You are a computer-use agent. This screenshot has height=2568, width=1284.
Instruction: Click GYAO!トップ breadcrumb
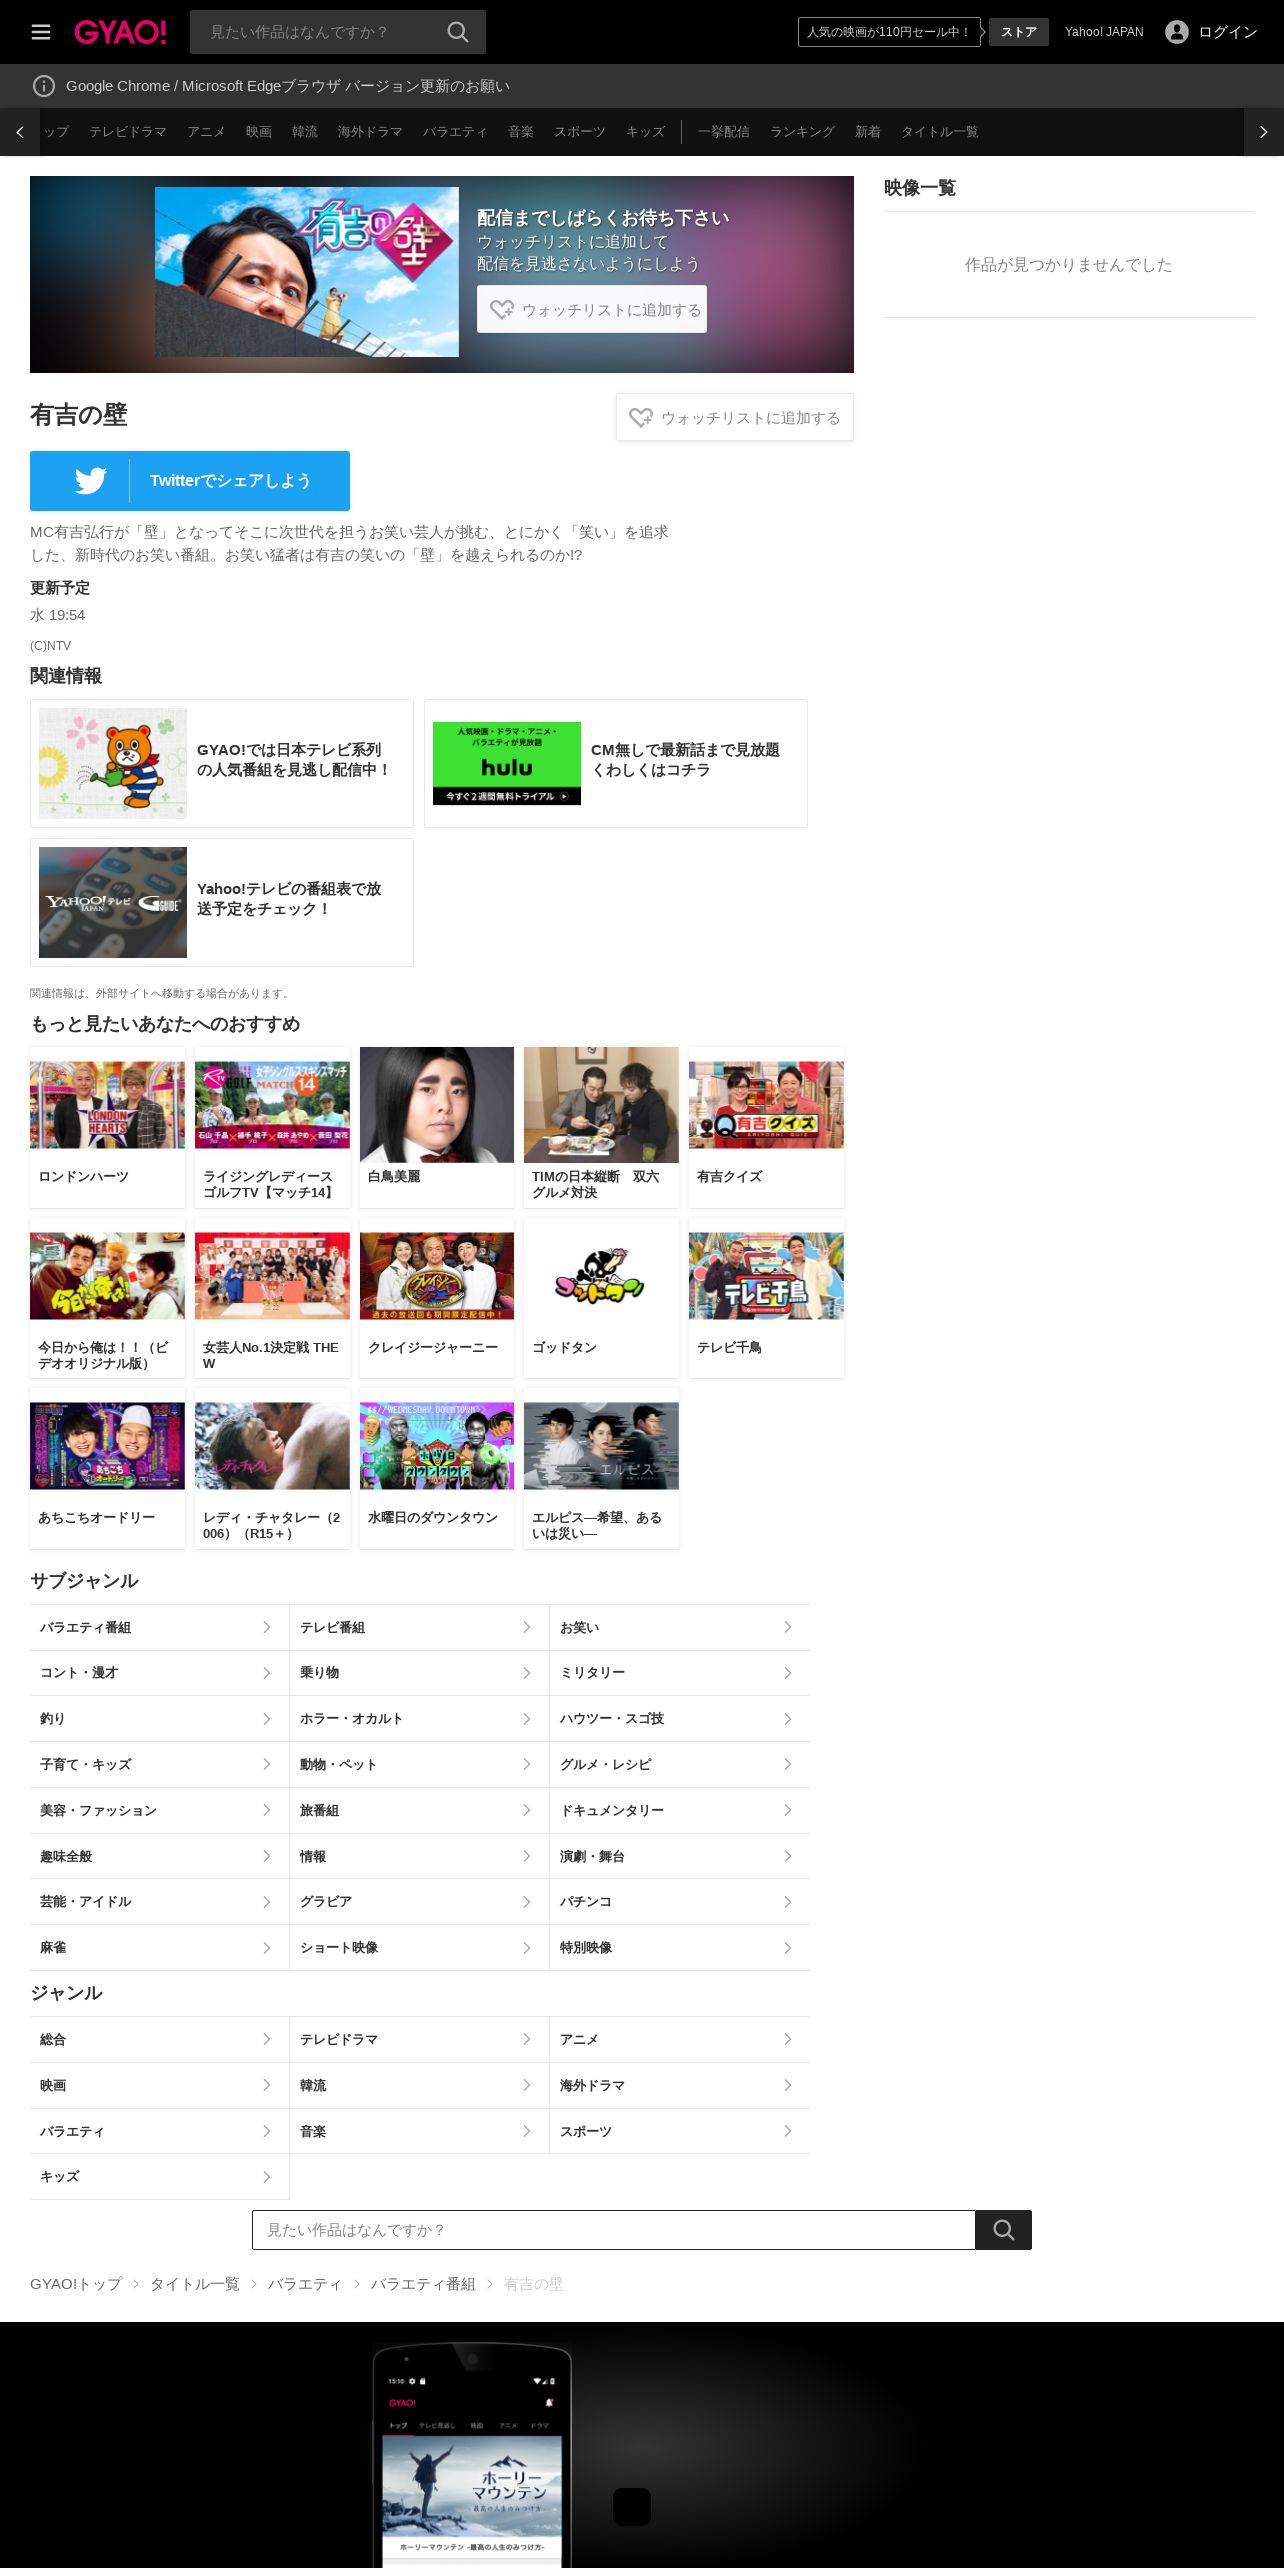76,2284
